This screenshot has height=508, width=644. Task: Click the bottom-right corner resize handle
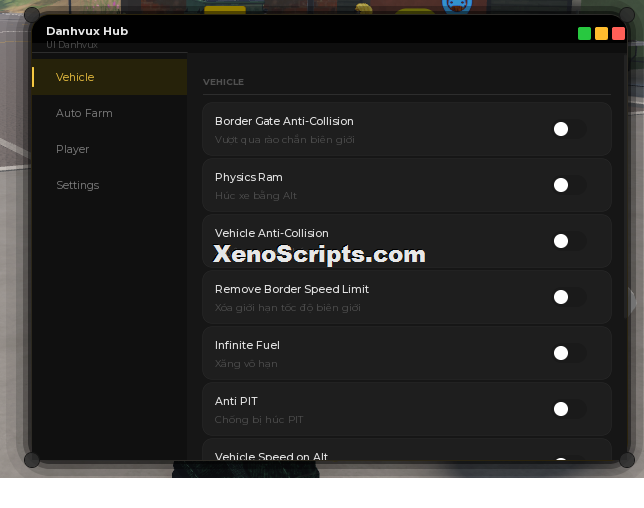tap(627, 460)
